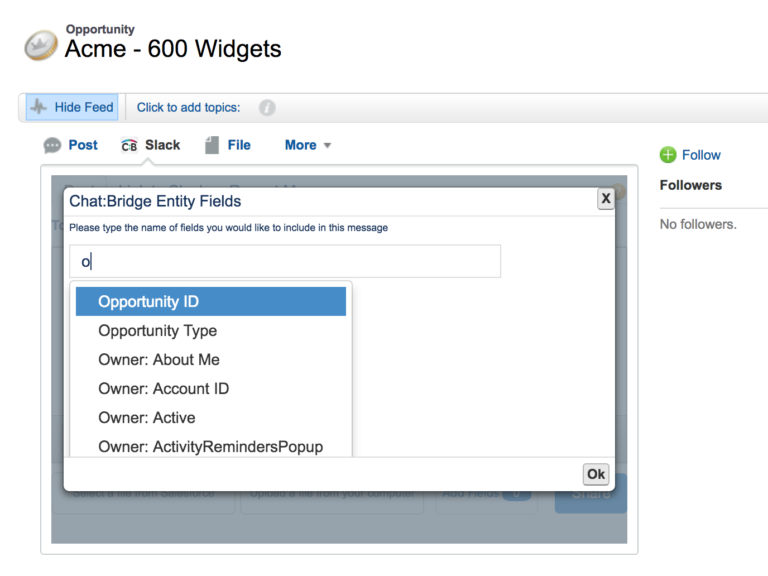Click the topics info icon
768x576 pixels.
[x=267, y=108]
